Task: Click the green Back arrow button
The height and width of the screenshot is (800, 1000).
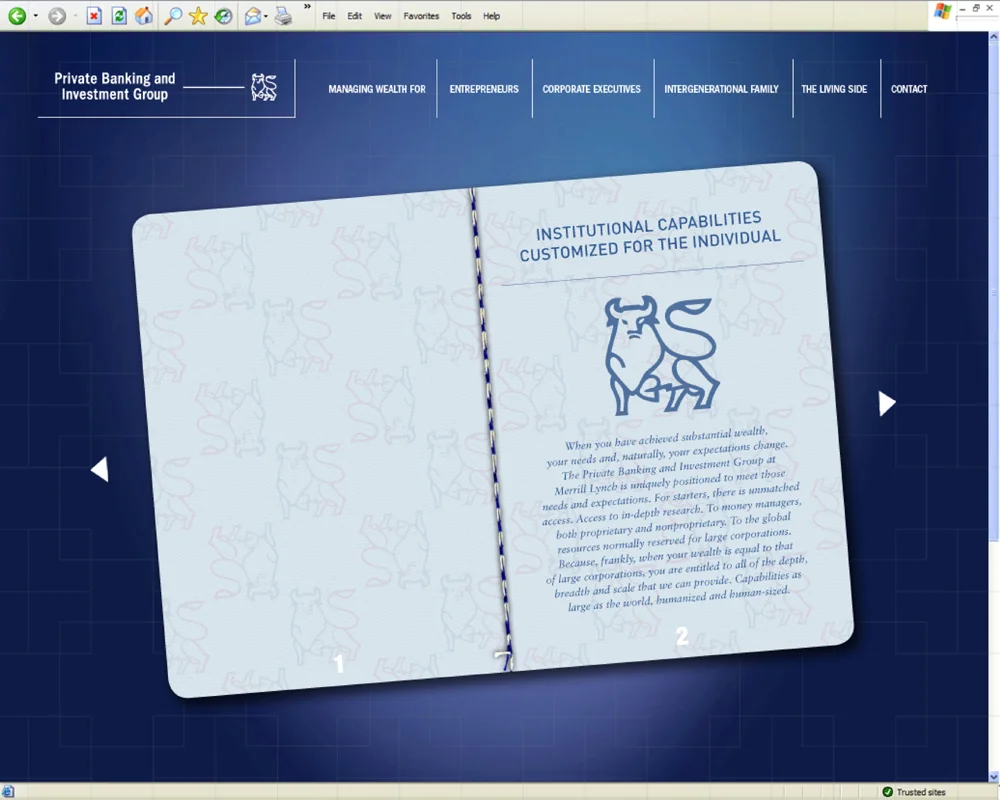Action: click(17, 16)
